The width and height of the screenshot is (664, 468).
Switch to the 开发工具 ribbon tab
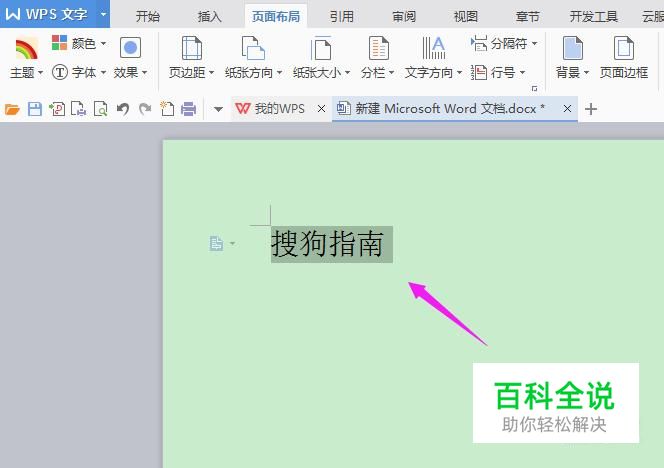(x=594, y=17)
